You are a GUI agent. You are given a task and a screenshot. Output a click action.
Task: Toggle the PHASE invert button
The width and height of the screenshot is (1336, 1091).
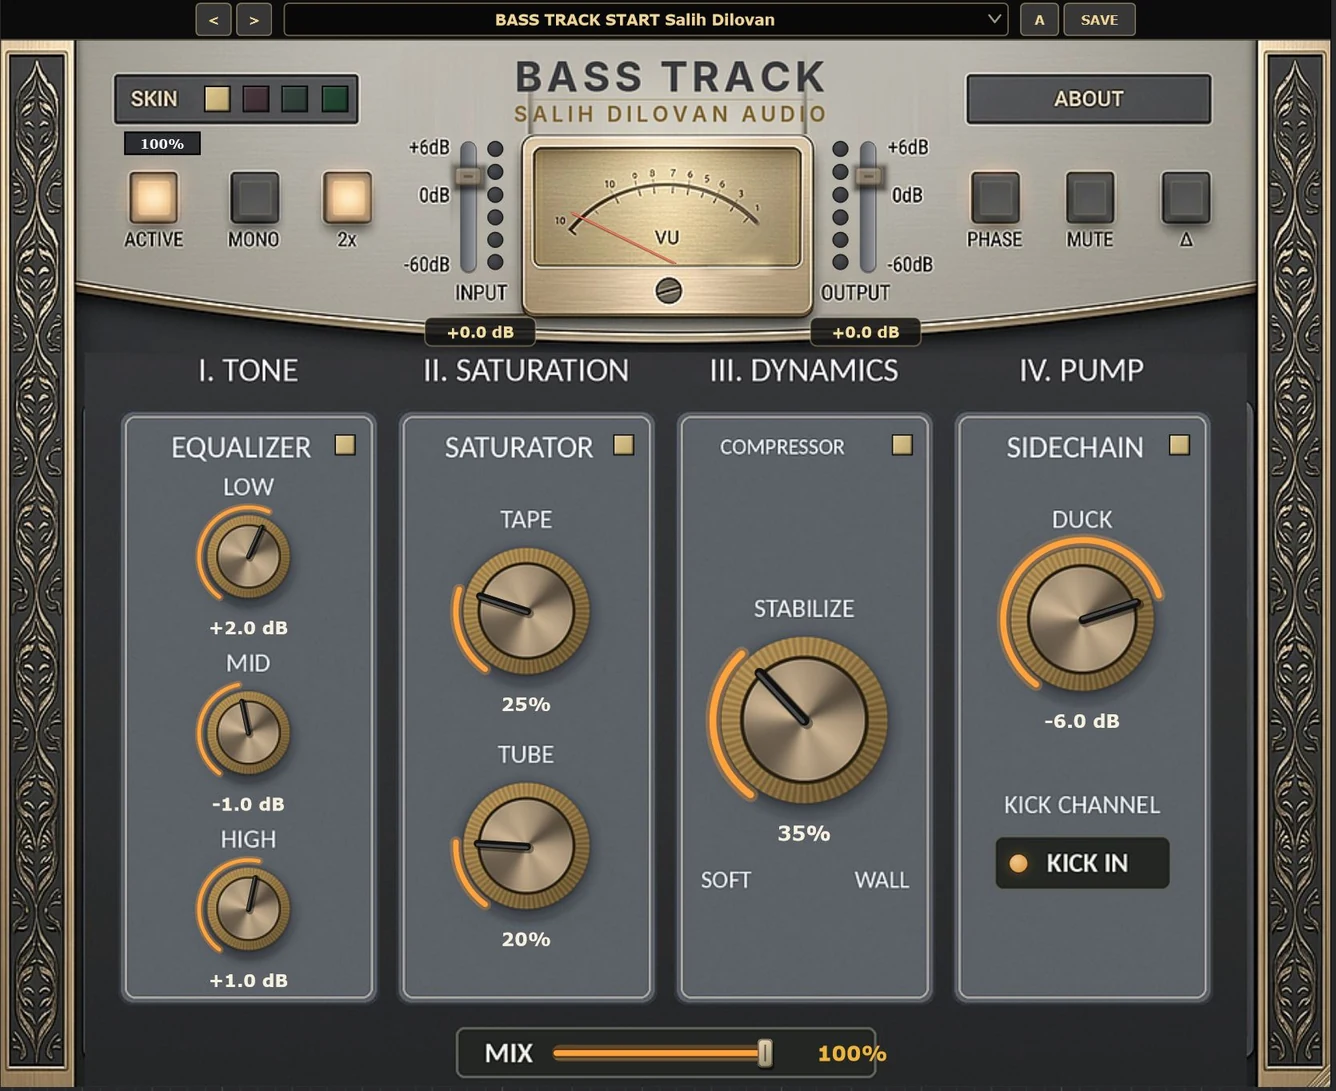pos(994,197)
